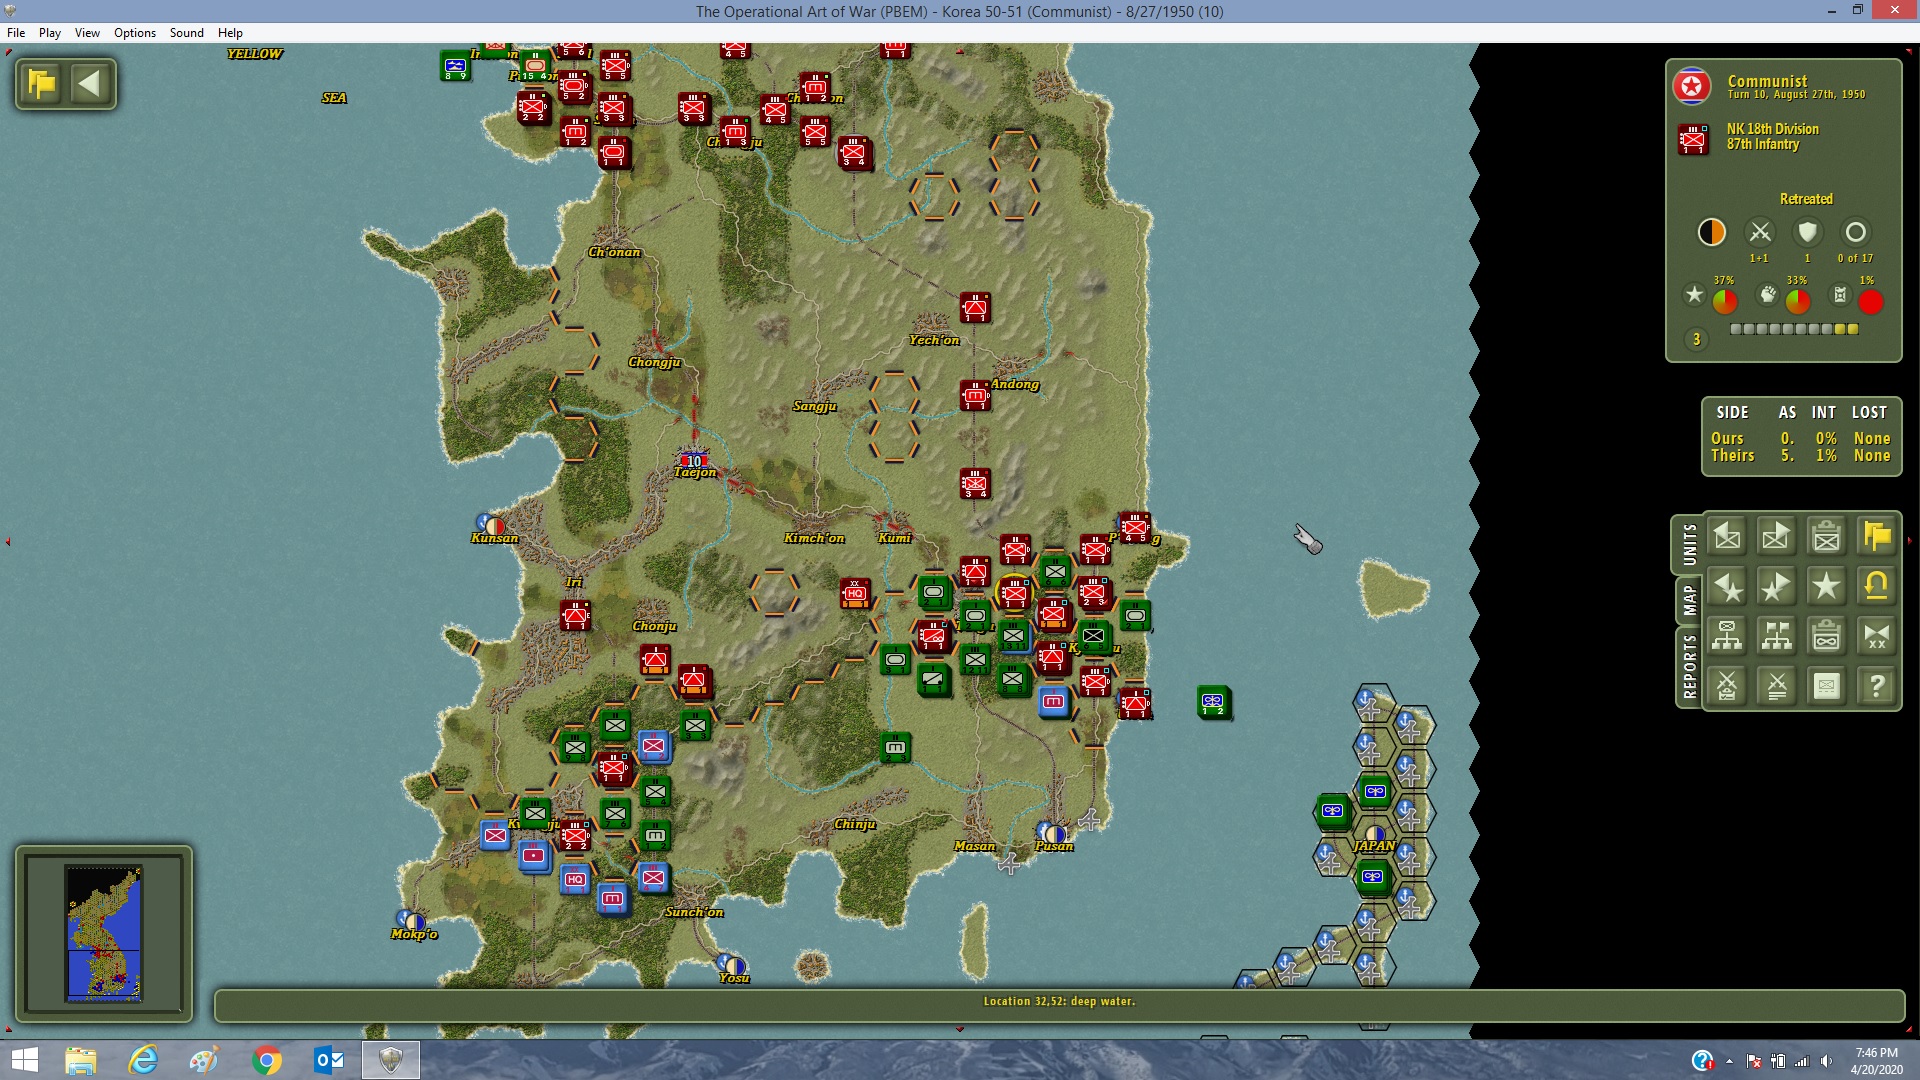Screen dimensions: 1920x1080
Task: Click the fist readiness icon
Action: (1768, 295)
